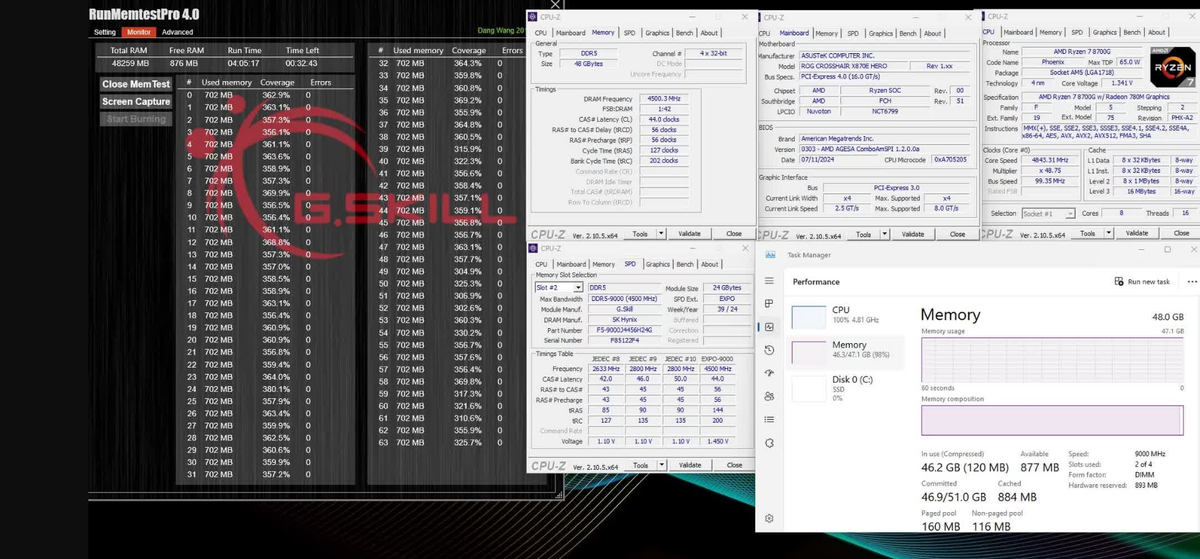The width and height of the screenshot is (1200, 559).
Task: Open Task Manager Settings gear icon
Action: pyautogui.click(x=769, y=518)
